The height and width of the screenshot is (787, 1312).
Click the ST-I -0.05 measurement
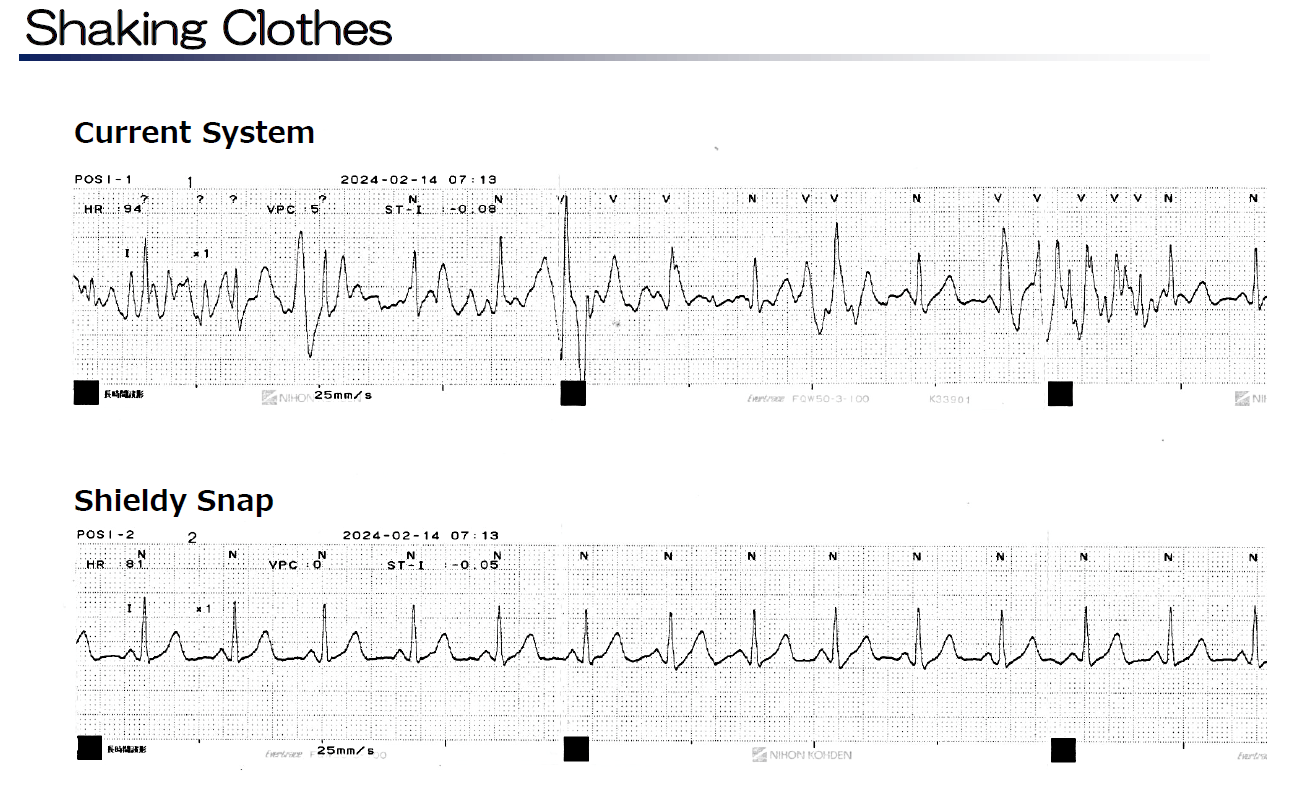click(442, 565)
